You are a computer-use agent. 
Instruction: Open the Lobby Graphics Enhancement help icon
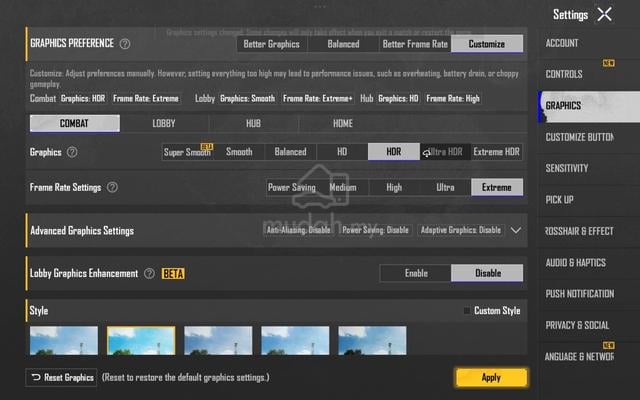(x=149, y=273)
